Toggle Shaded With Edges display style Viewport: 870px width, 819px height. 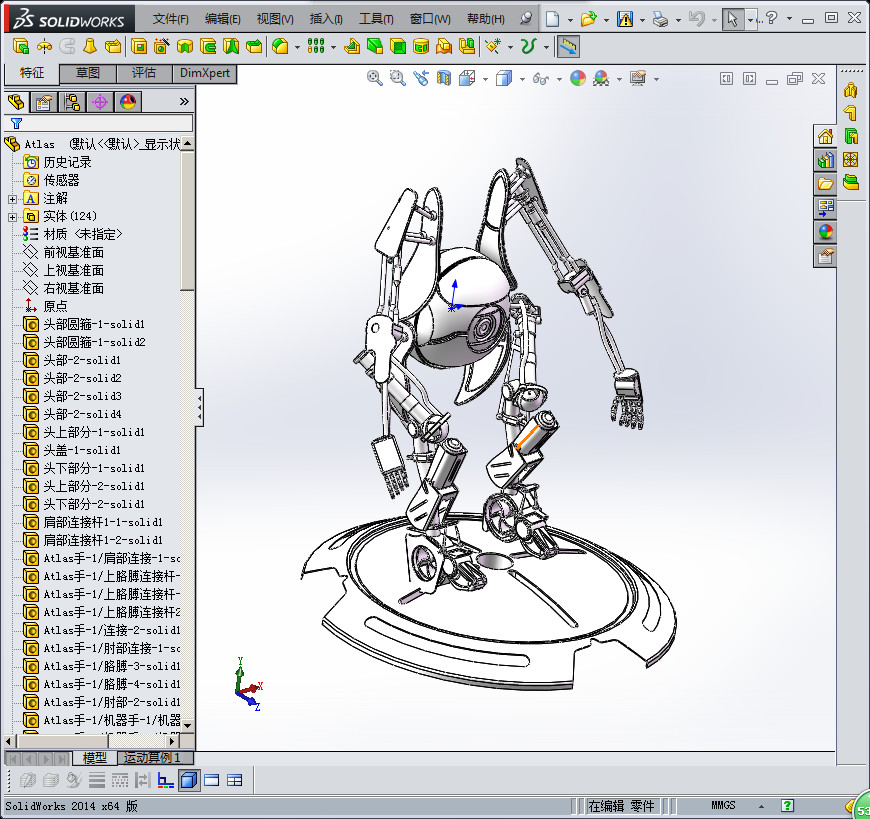506,78
